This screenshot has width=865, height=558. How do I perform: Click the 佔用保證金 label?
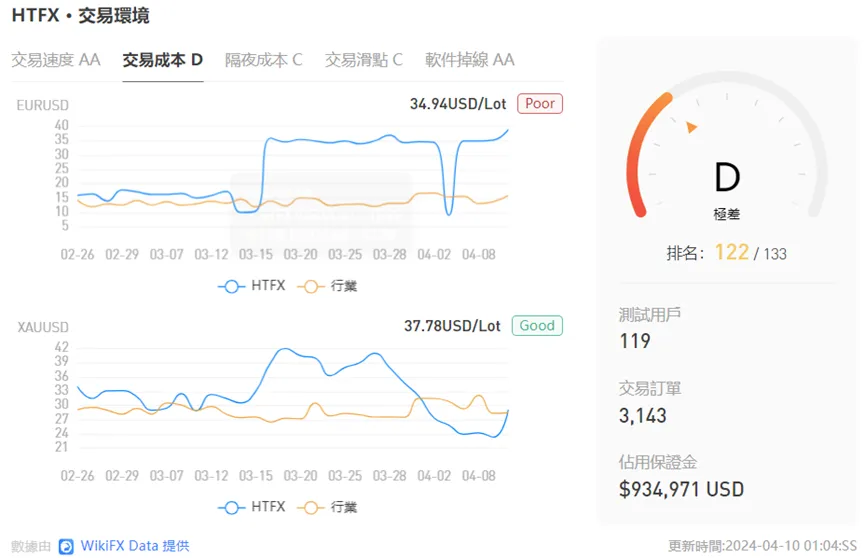point(658,462)
